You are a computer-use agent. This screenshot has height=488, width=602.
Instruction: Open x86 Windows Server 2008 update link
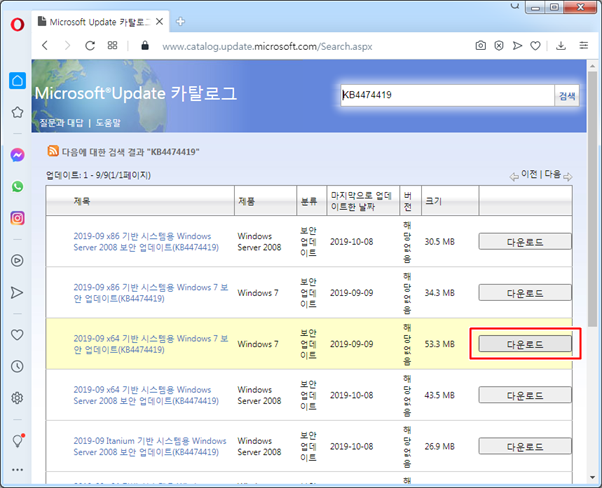[x=146, y=242]
